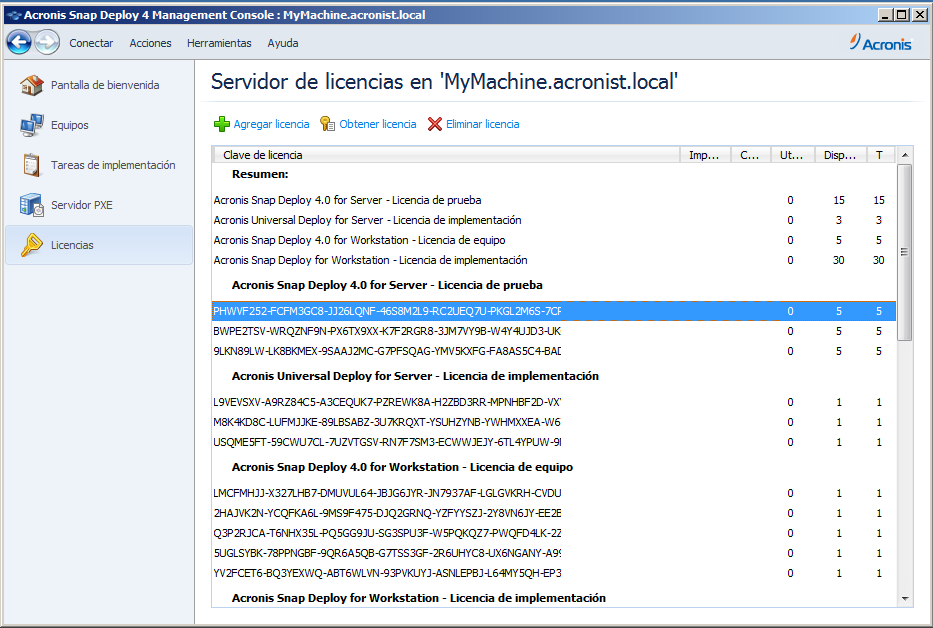933x628 pixels.
Task: Select license key starting with BWPE2TSV
Action: click(x=387, y=331)
